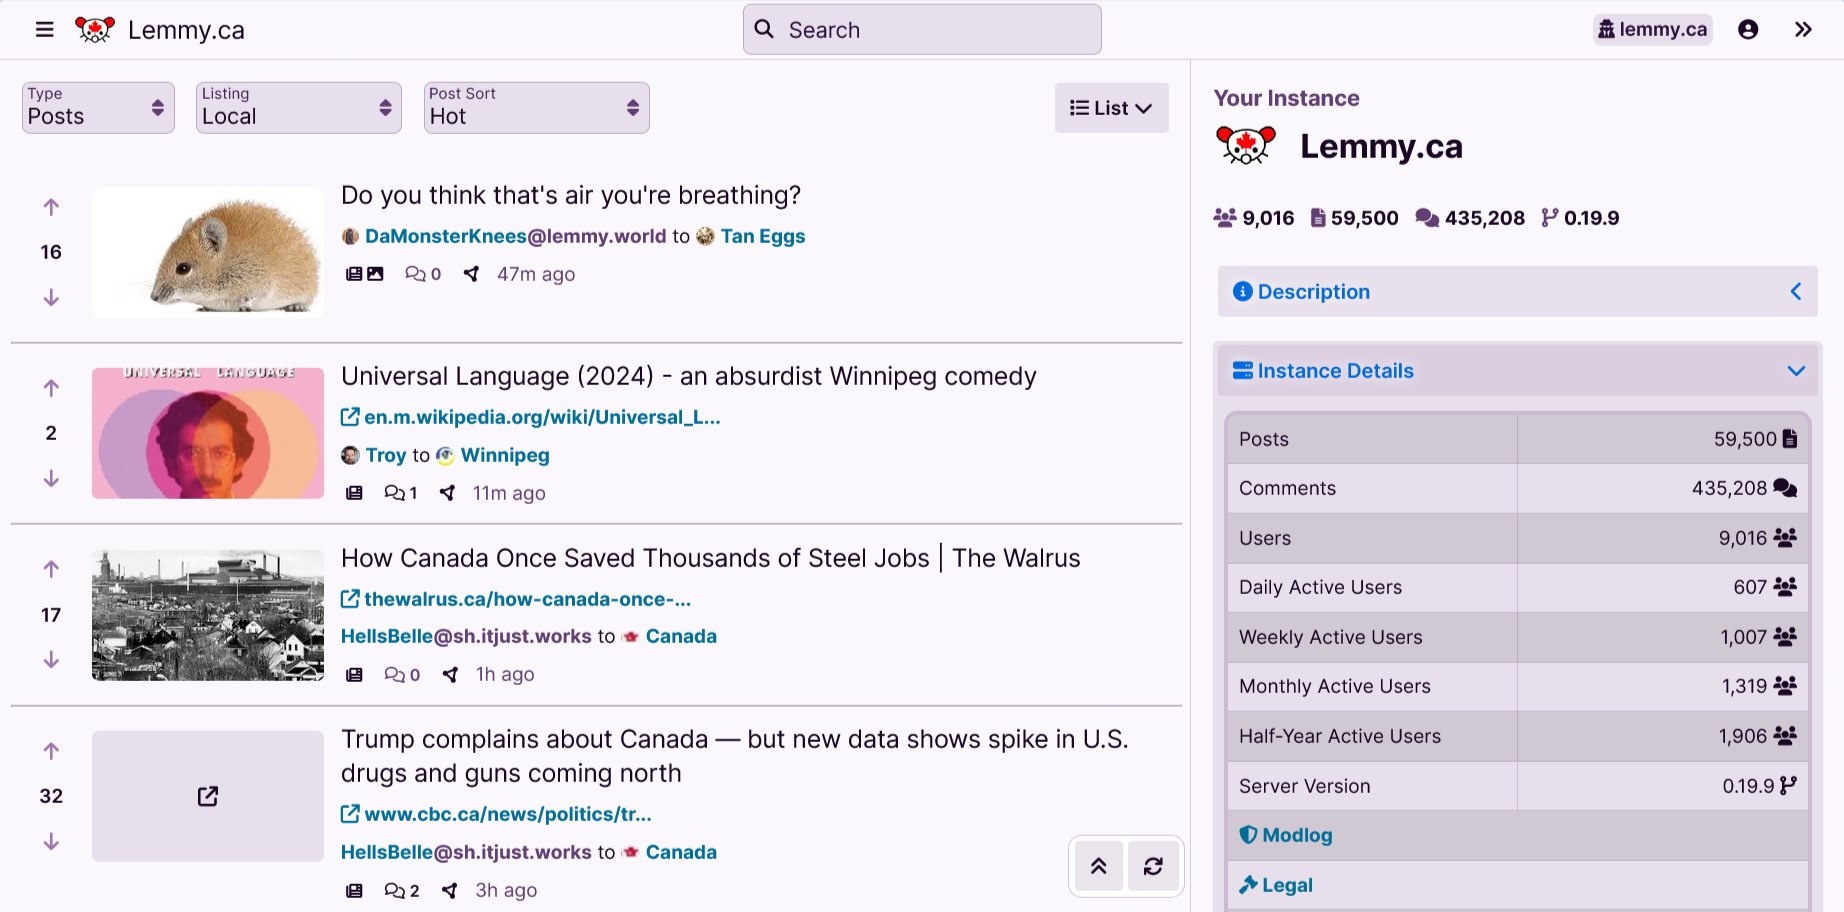1844x912 pixels.
Task: Go to Tan Eggs community
Action: coord(750,237)
